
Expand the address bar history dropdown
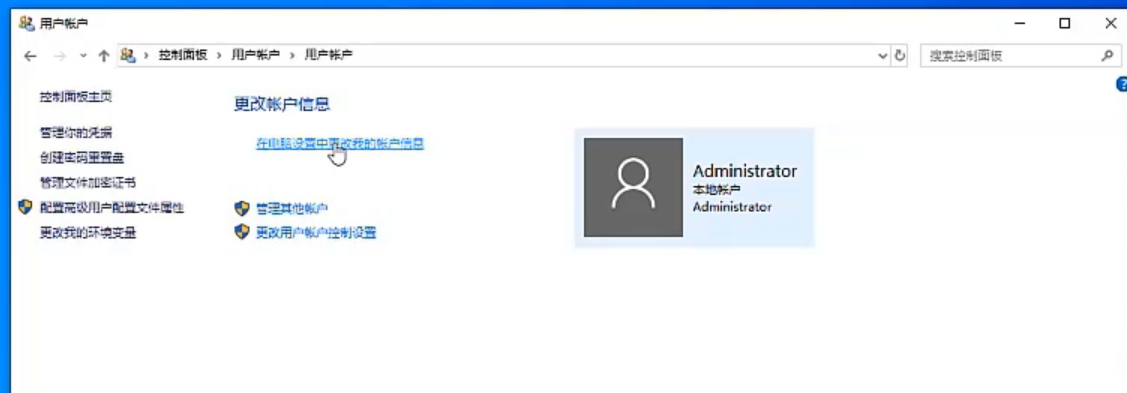(883, 55)
